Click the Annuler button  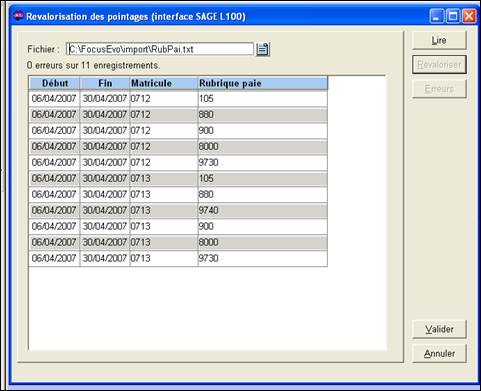[x=439, y=353]
